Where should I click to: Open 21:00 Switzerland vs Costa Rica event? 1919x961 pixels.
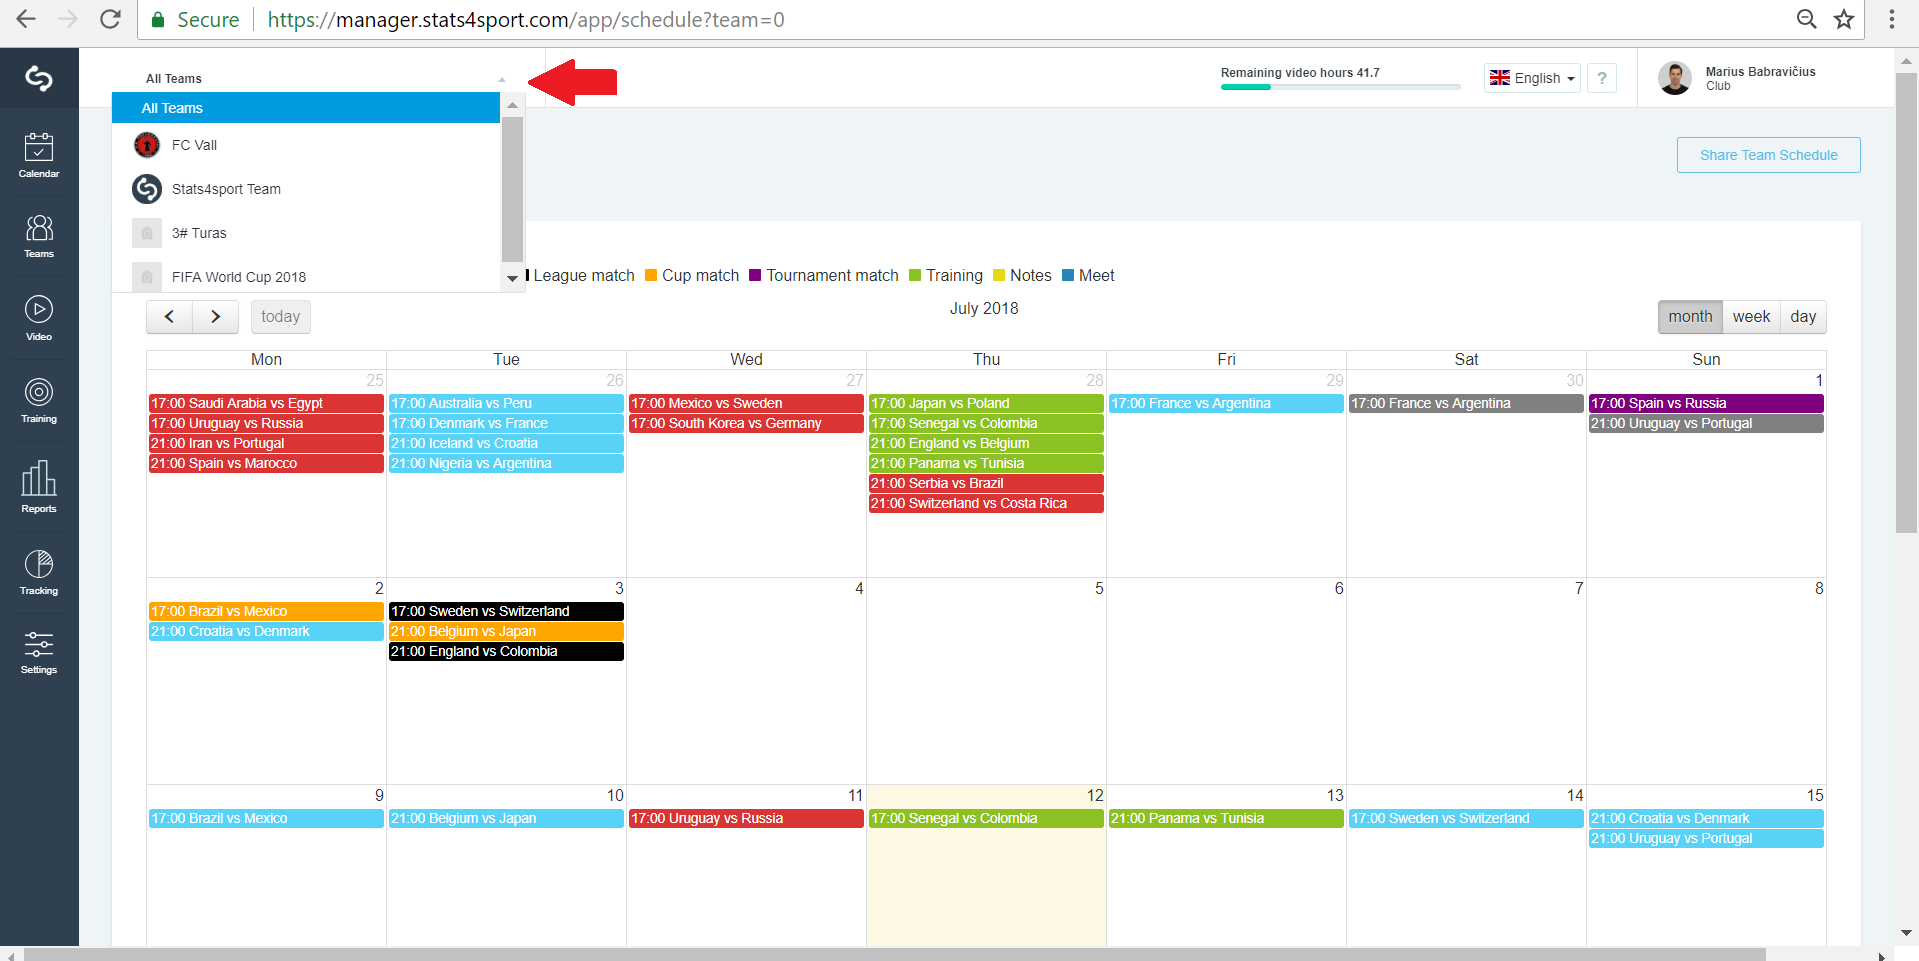(986, 503)
